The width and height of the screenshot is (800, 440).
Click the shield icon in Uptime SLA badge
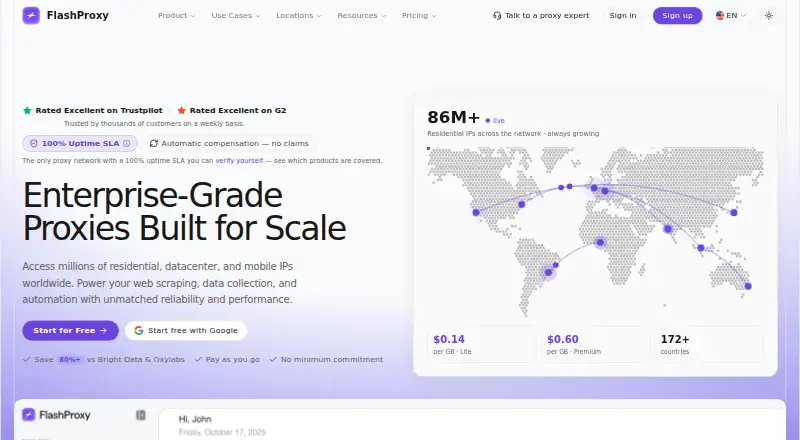pyautogui.click(x=34, y=143)
